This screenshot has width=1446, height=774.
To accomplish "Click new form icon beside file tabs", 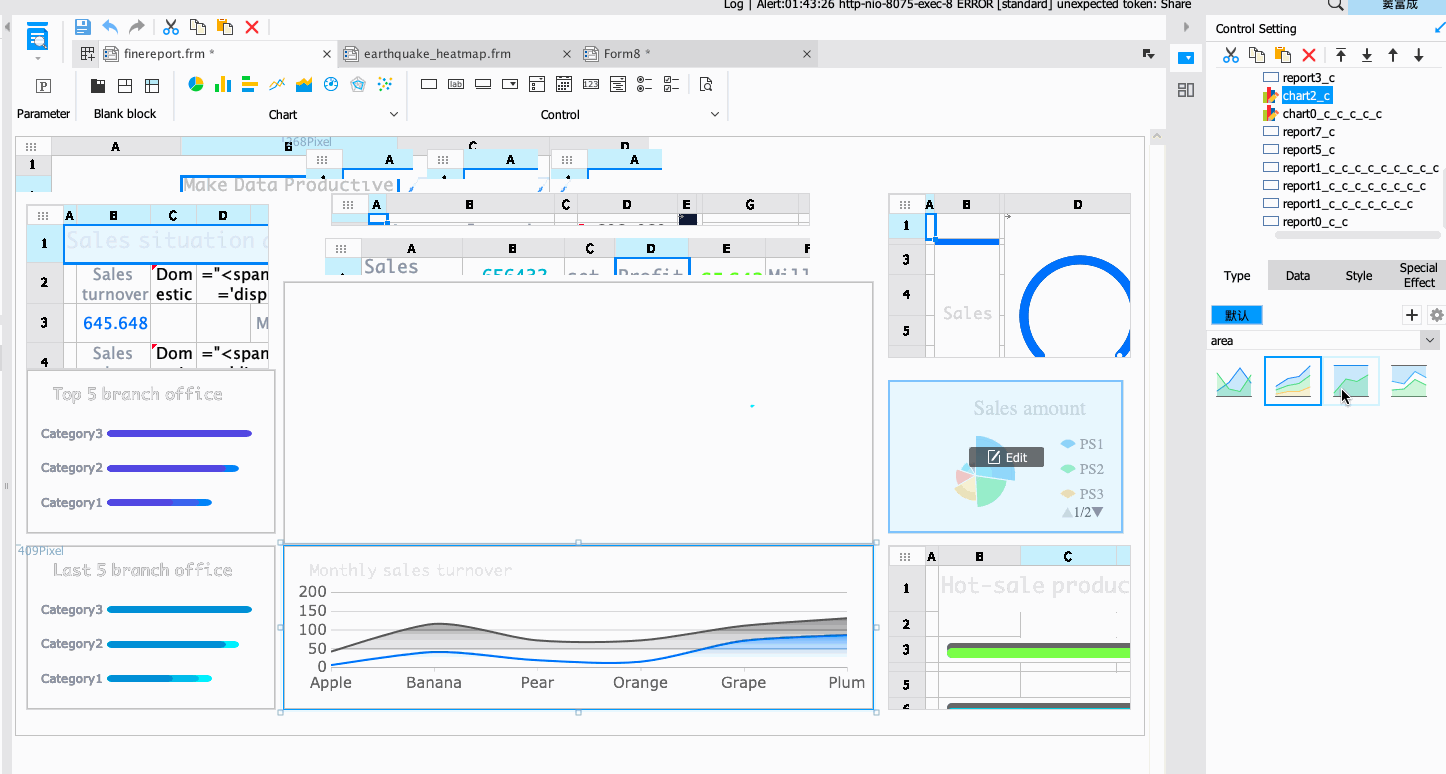I will pyautogui.click(x=88, y=53).
